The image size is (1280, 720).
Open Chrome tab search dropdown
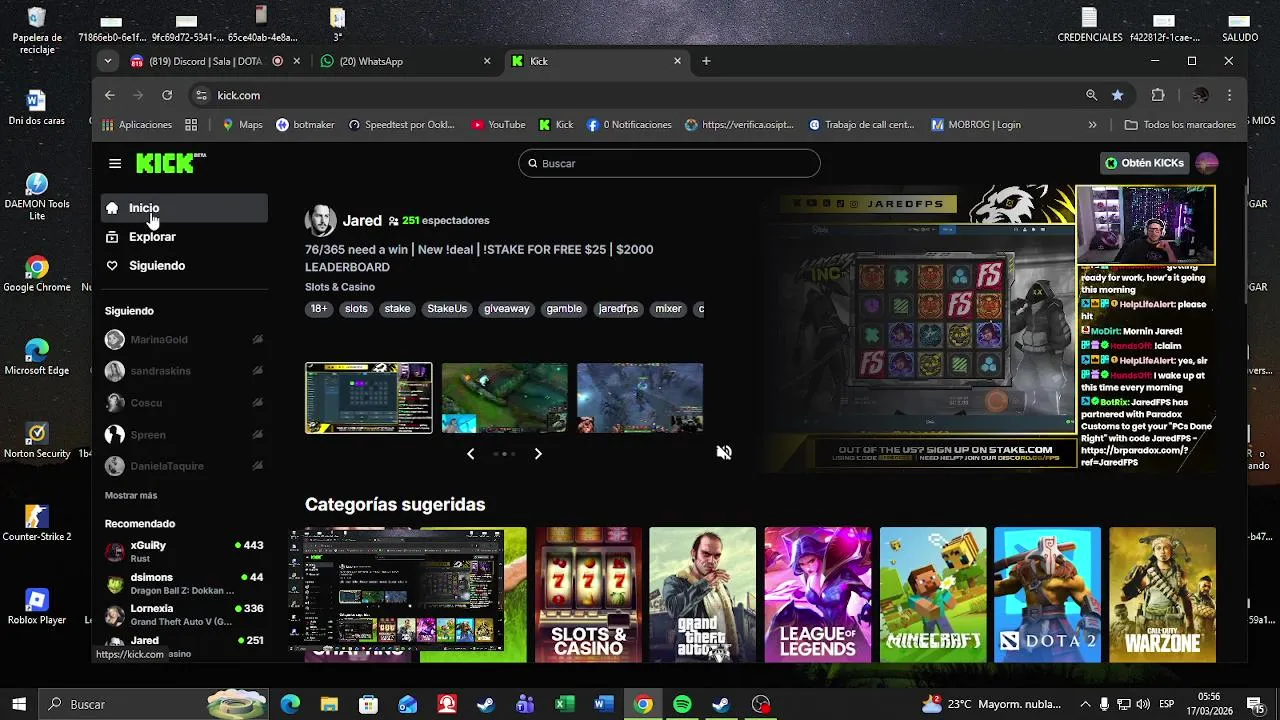107,61
